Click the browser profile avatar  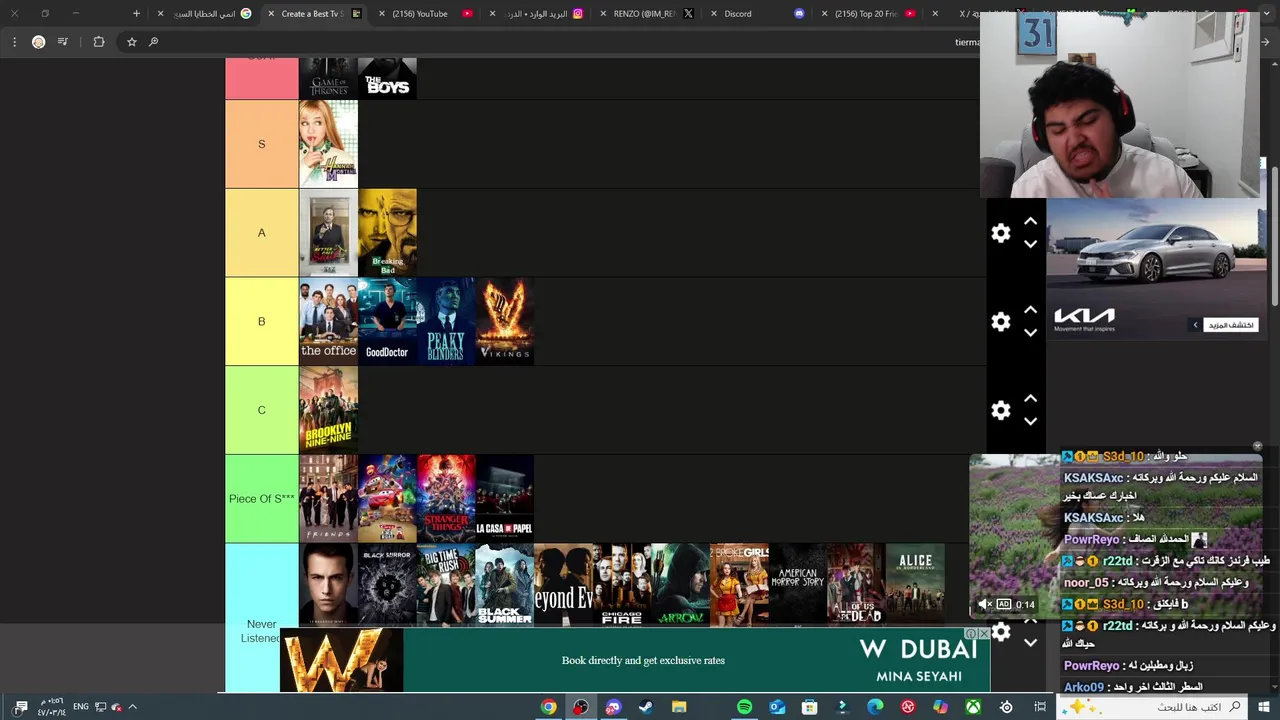[38, 42]
